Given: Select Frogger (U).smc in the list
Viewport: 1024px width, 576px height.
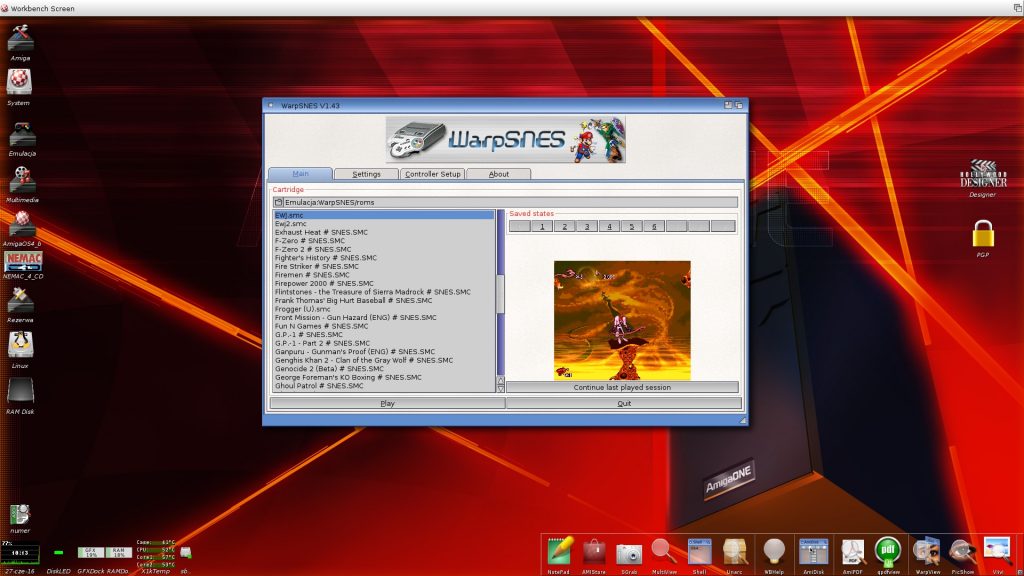Looking at the screenshot, I should (x=384, y=309).
